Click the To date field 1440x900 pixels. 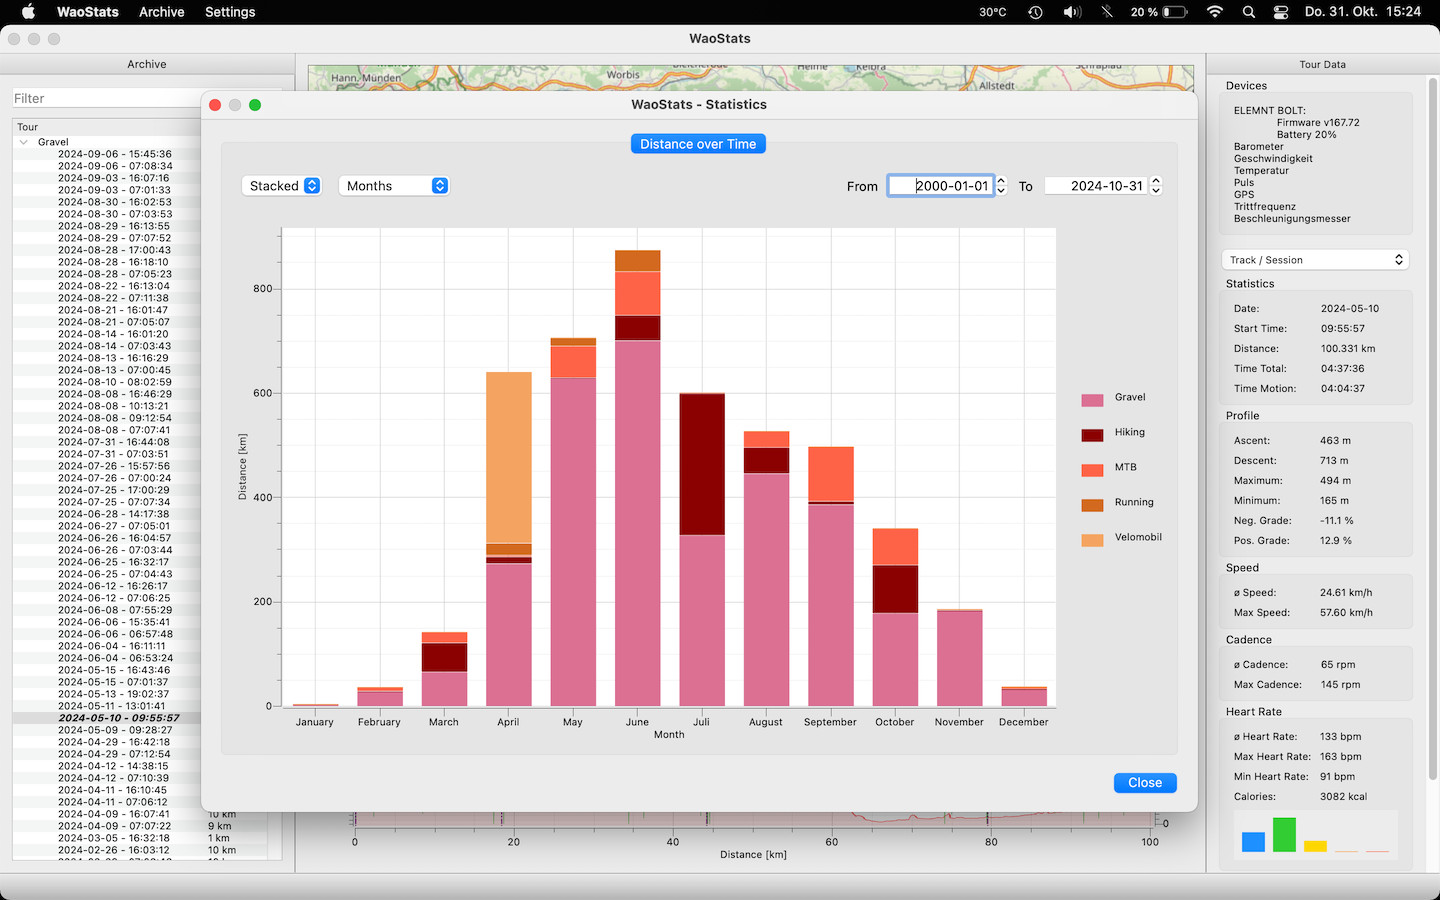tap(1097, 186)
